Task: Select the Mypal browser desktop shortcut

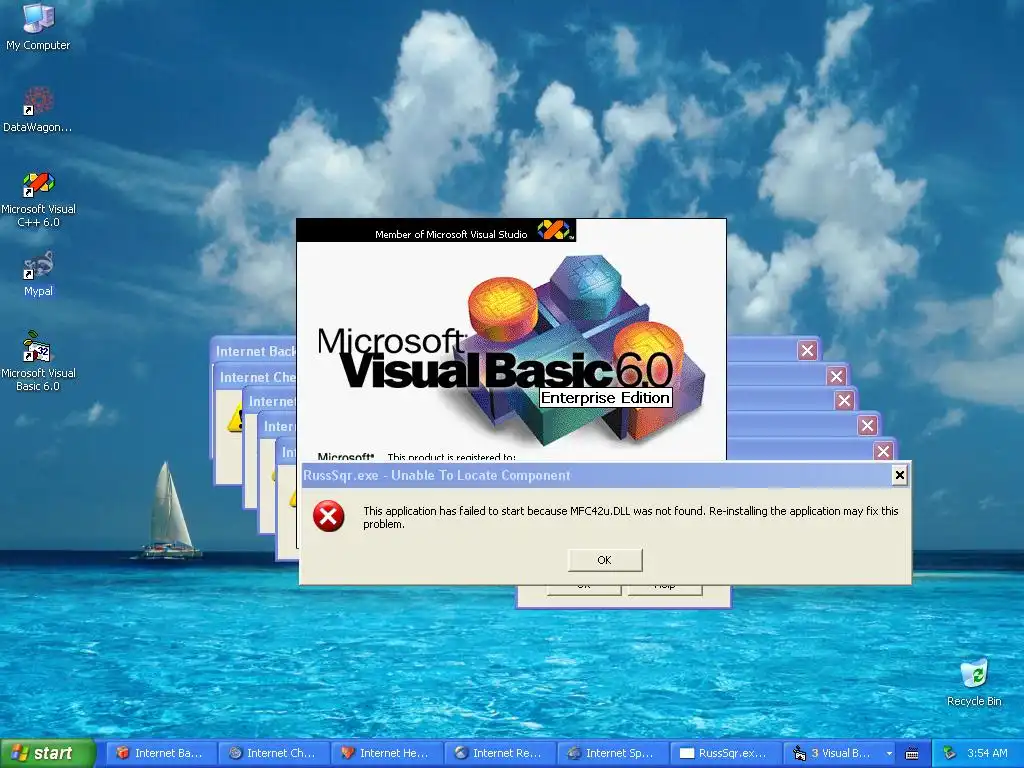Action: (x=38, y=274)
